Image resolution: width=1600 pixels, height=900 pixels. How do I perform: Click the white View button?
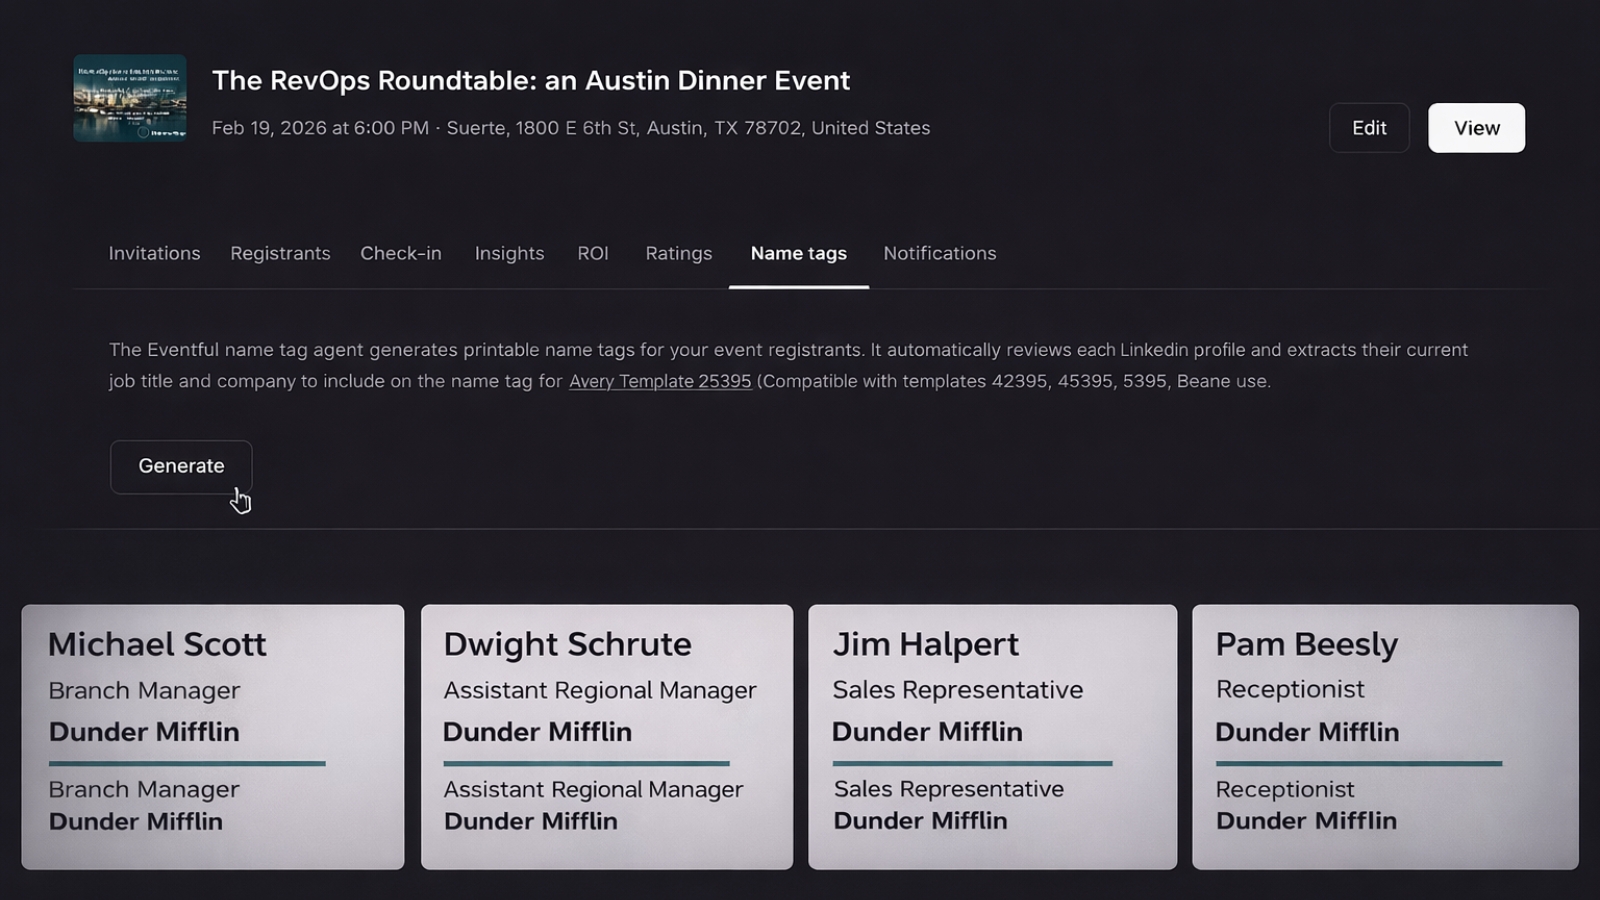click(x=1476, y=128)
